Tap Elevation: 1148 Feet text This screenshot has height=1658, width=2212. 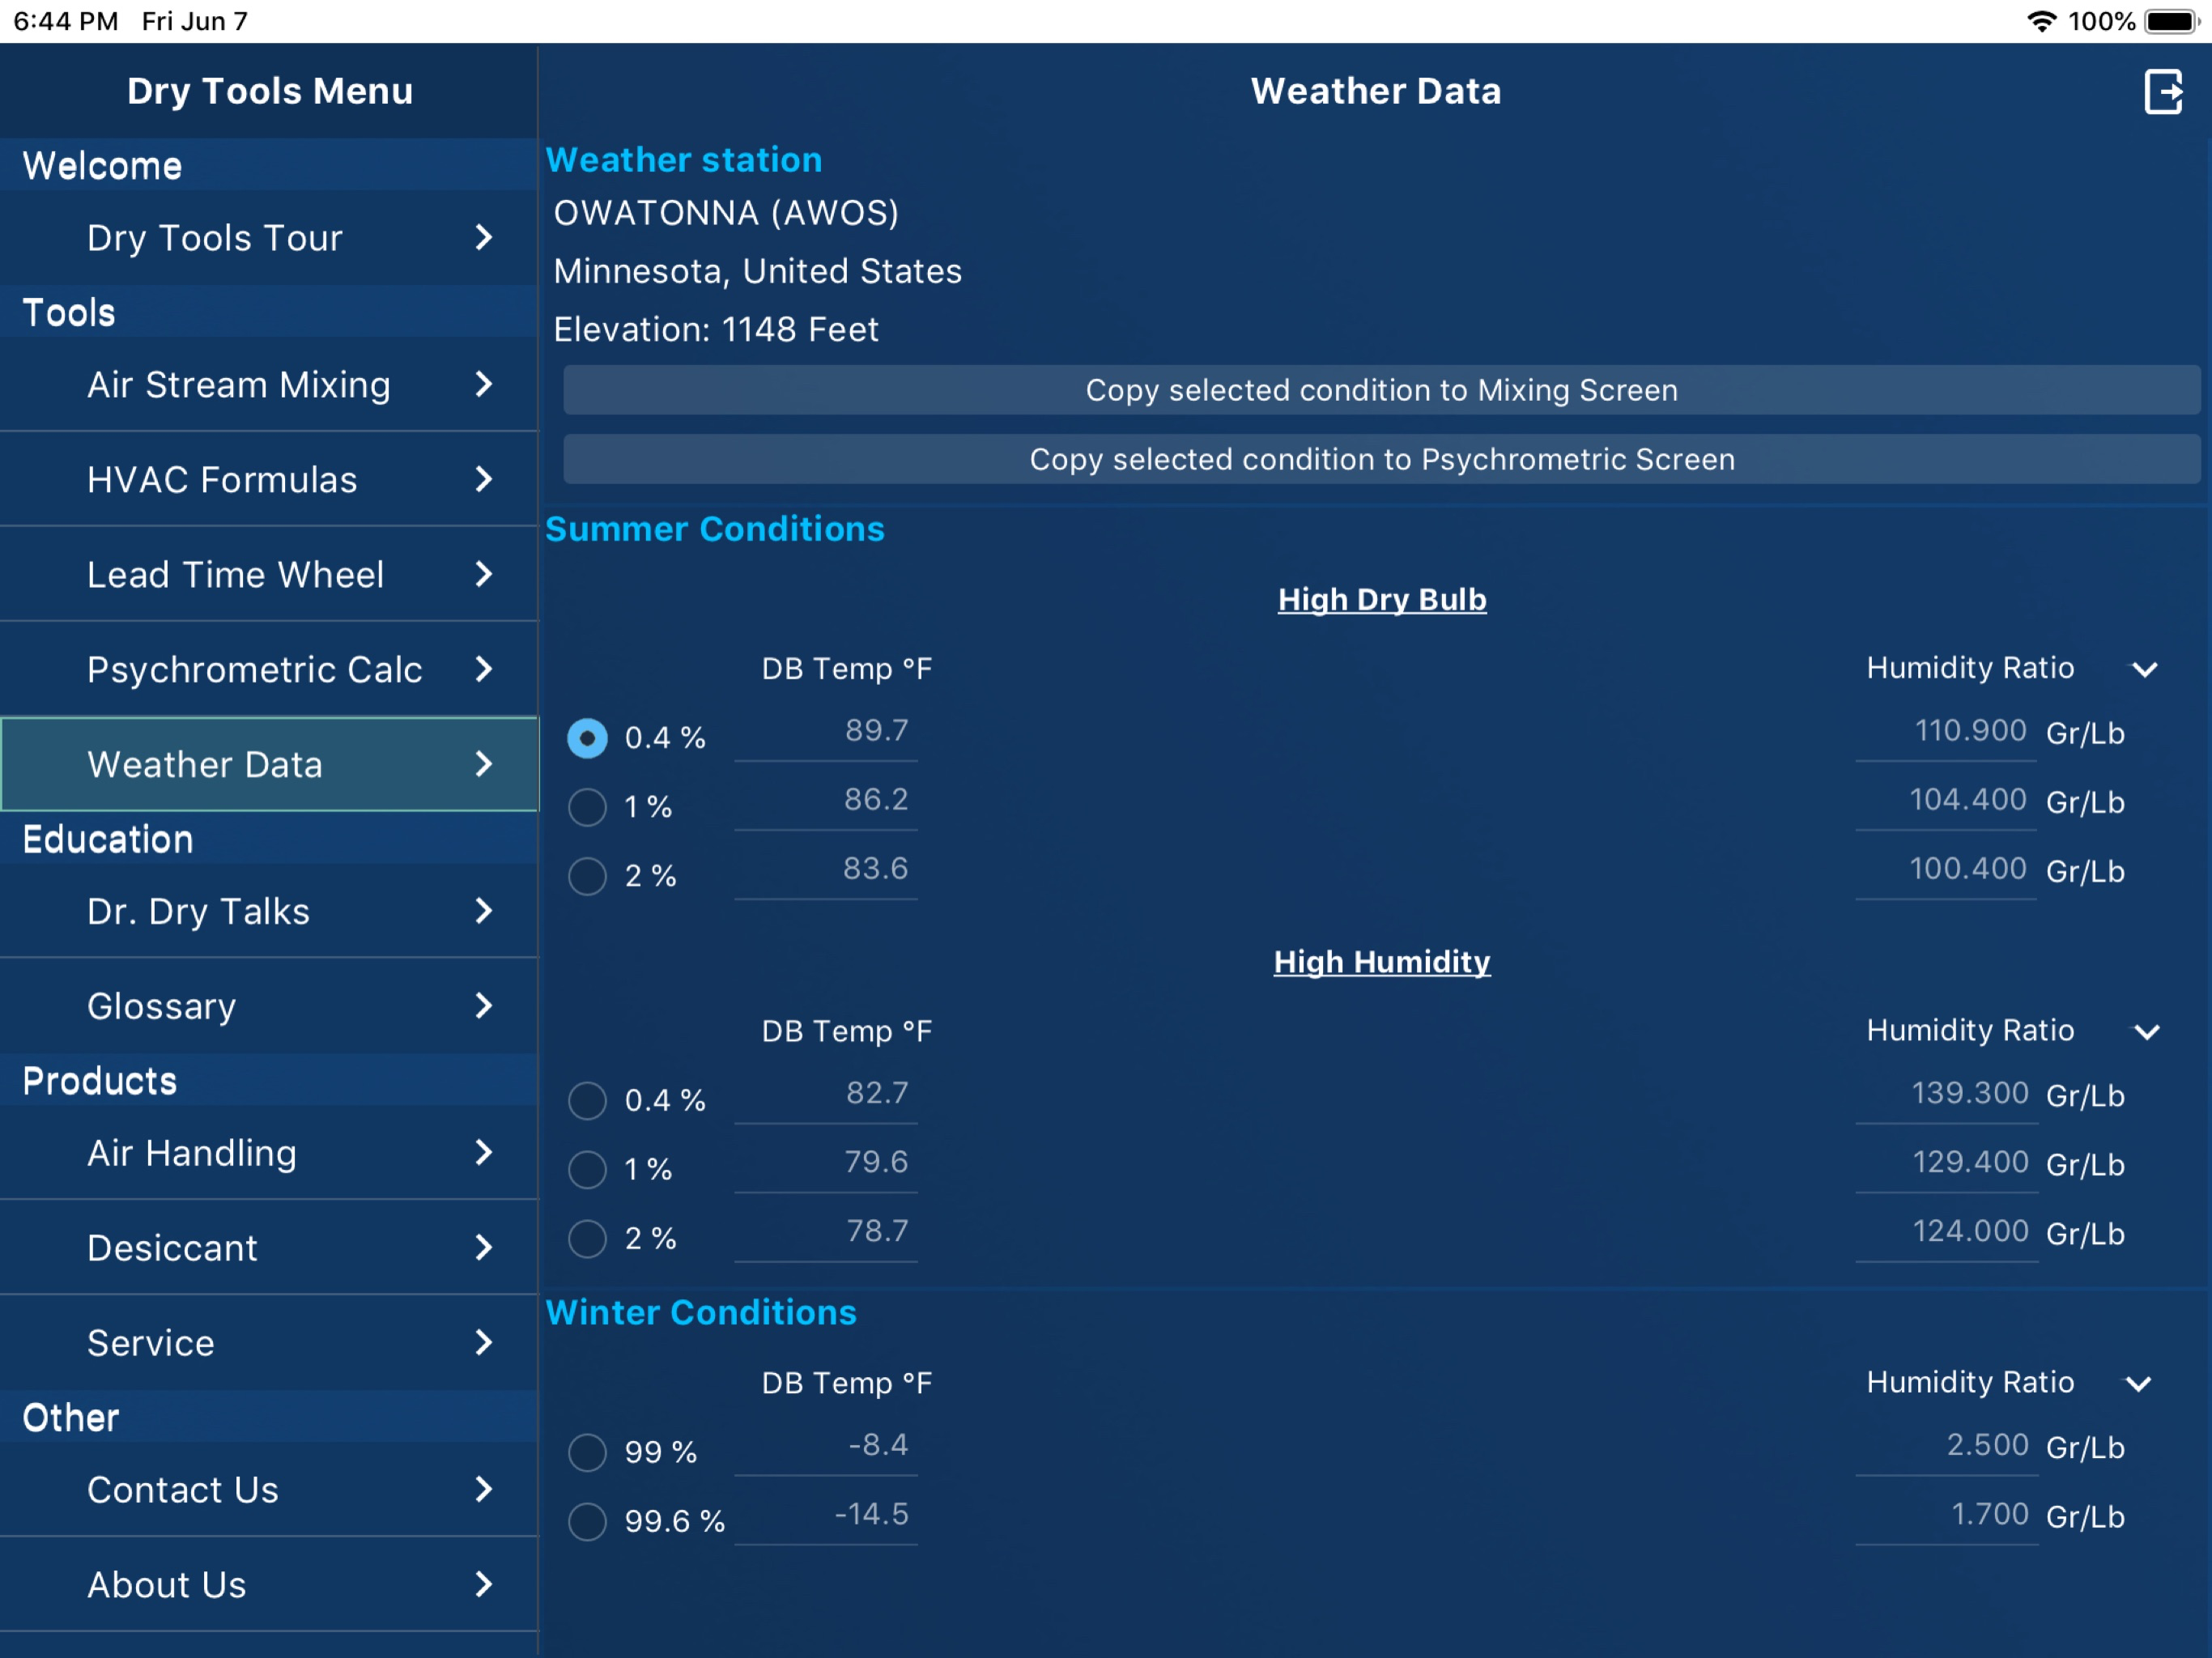[x=716, y=329]
